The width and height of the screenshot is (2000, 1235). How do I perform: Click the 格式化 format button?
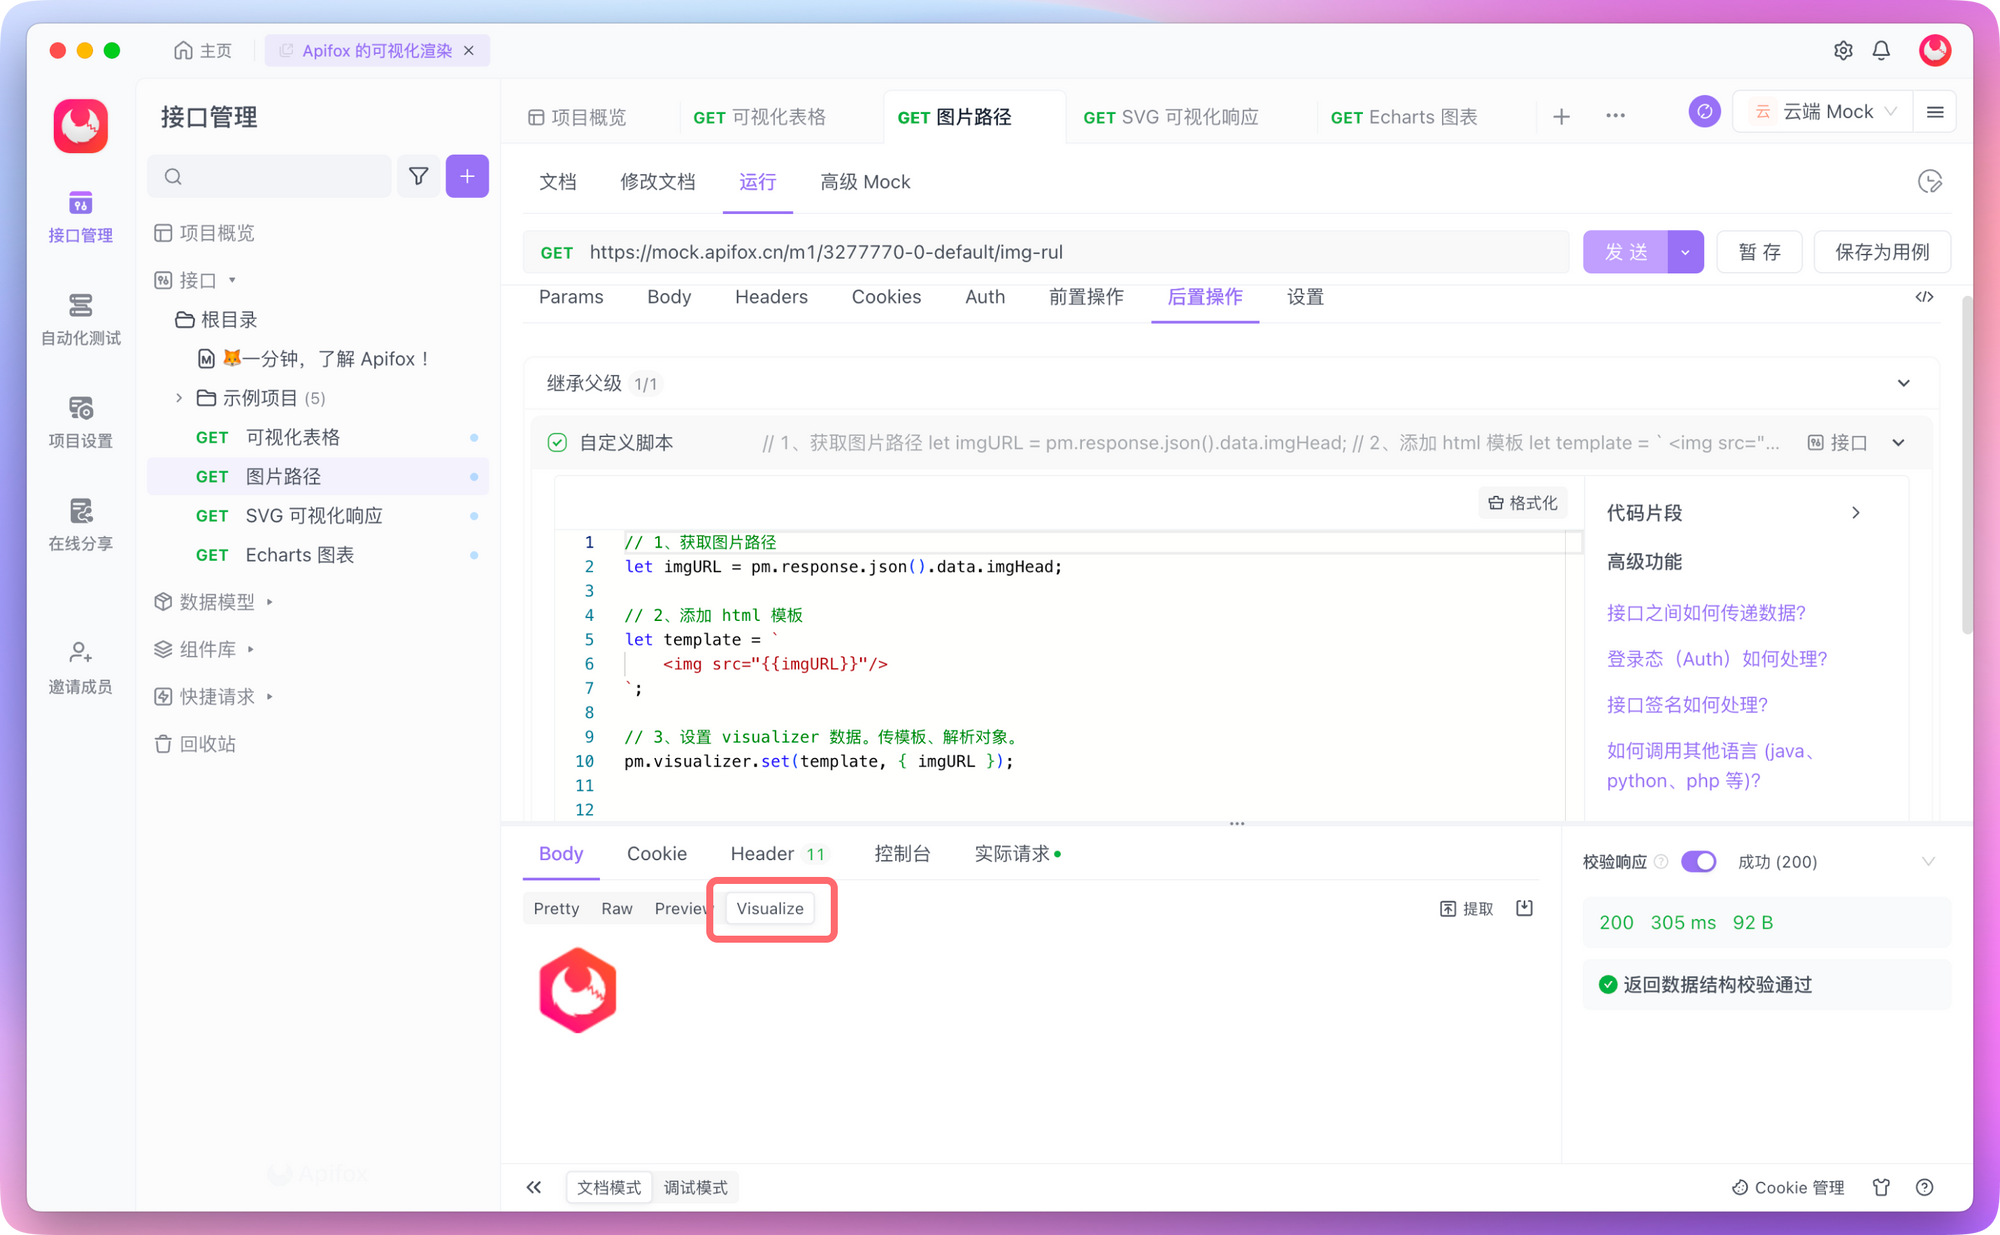pyautogui.click(x=1523, y=503)
